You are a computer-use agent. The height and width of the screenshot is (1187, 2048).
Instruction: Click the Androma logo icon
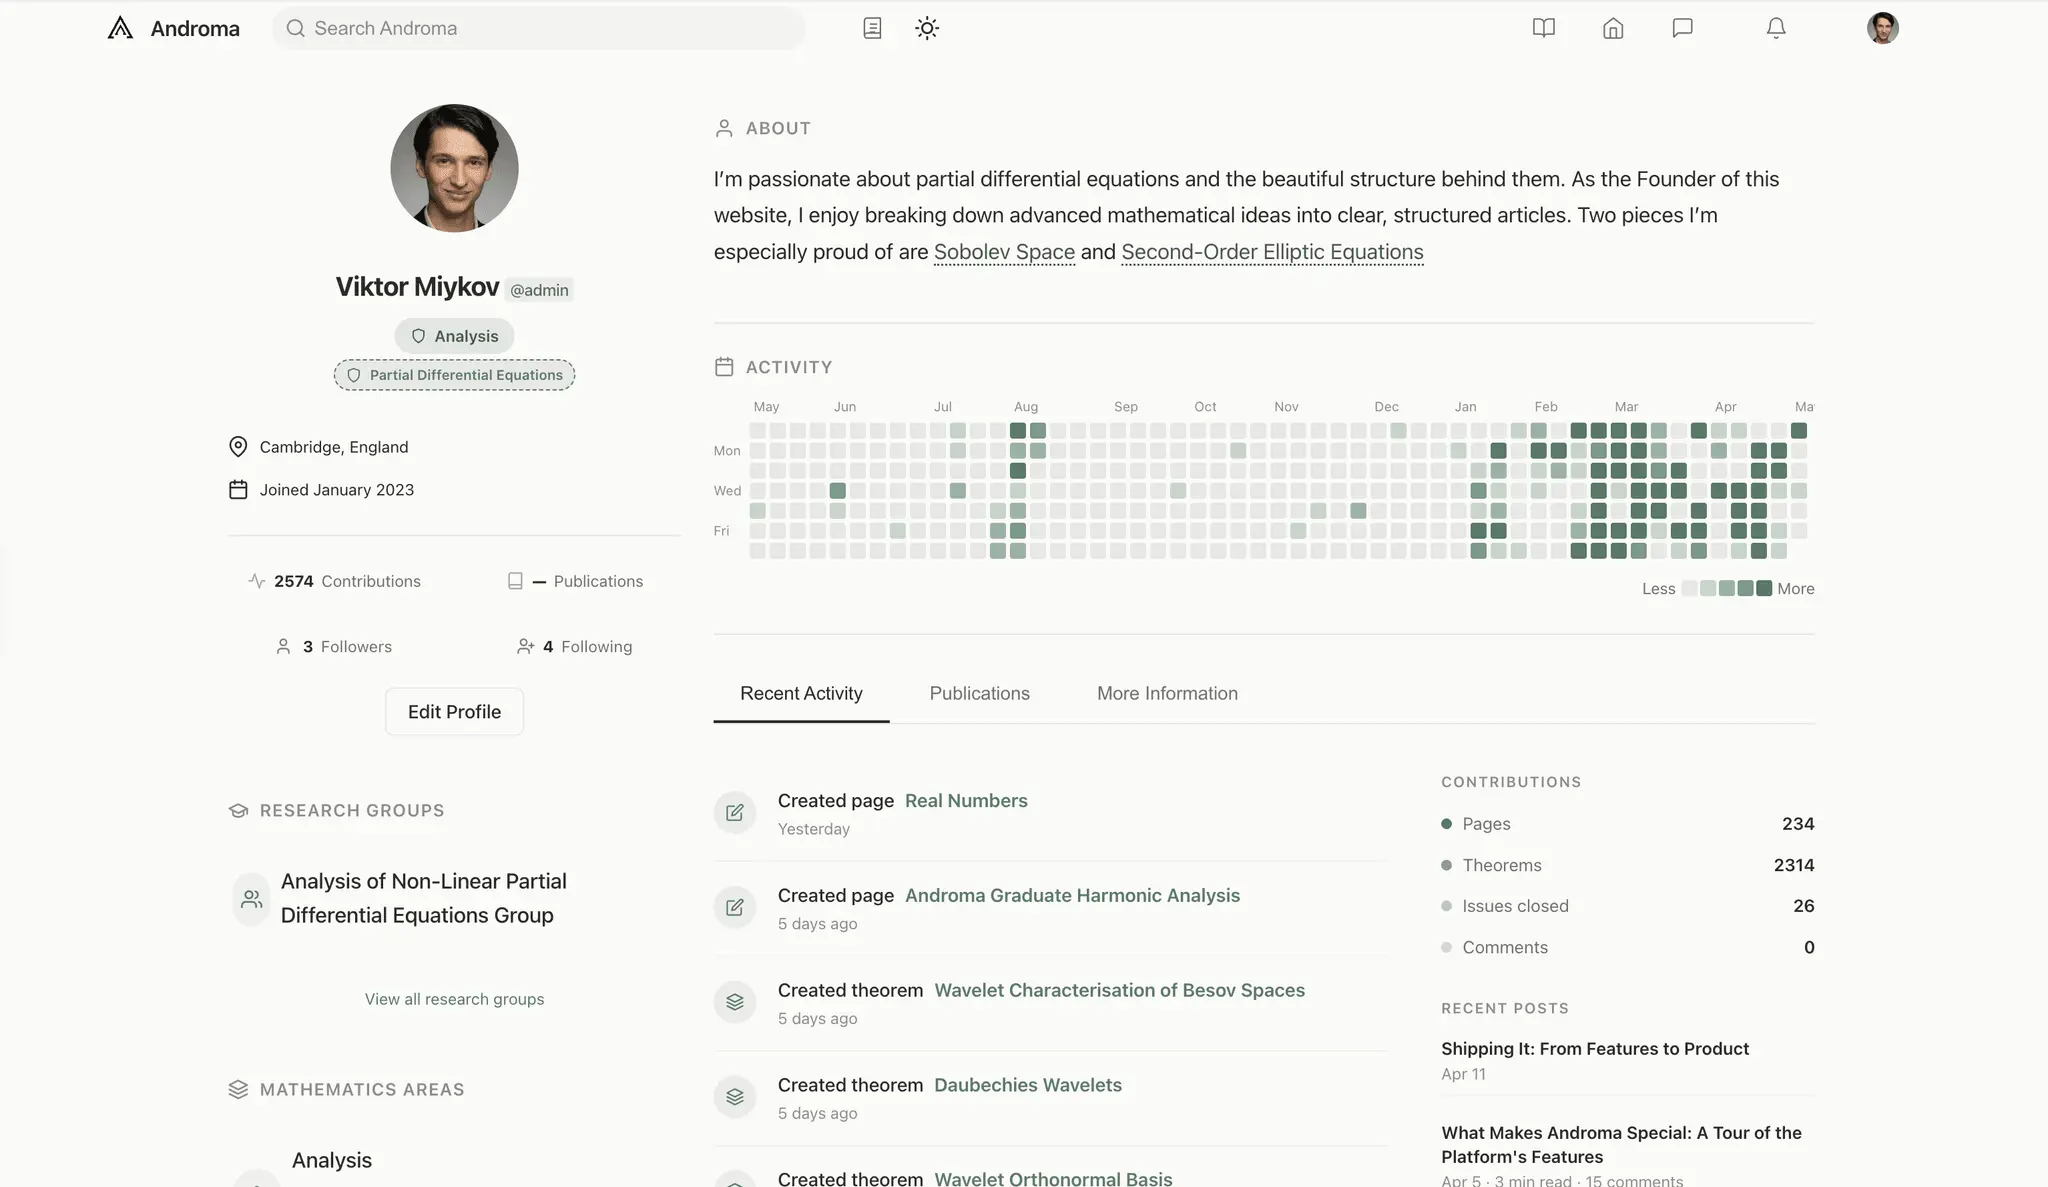pos(120,28)
